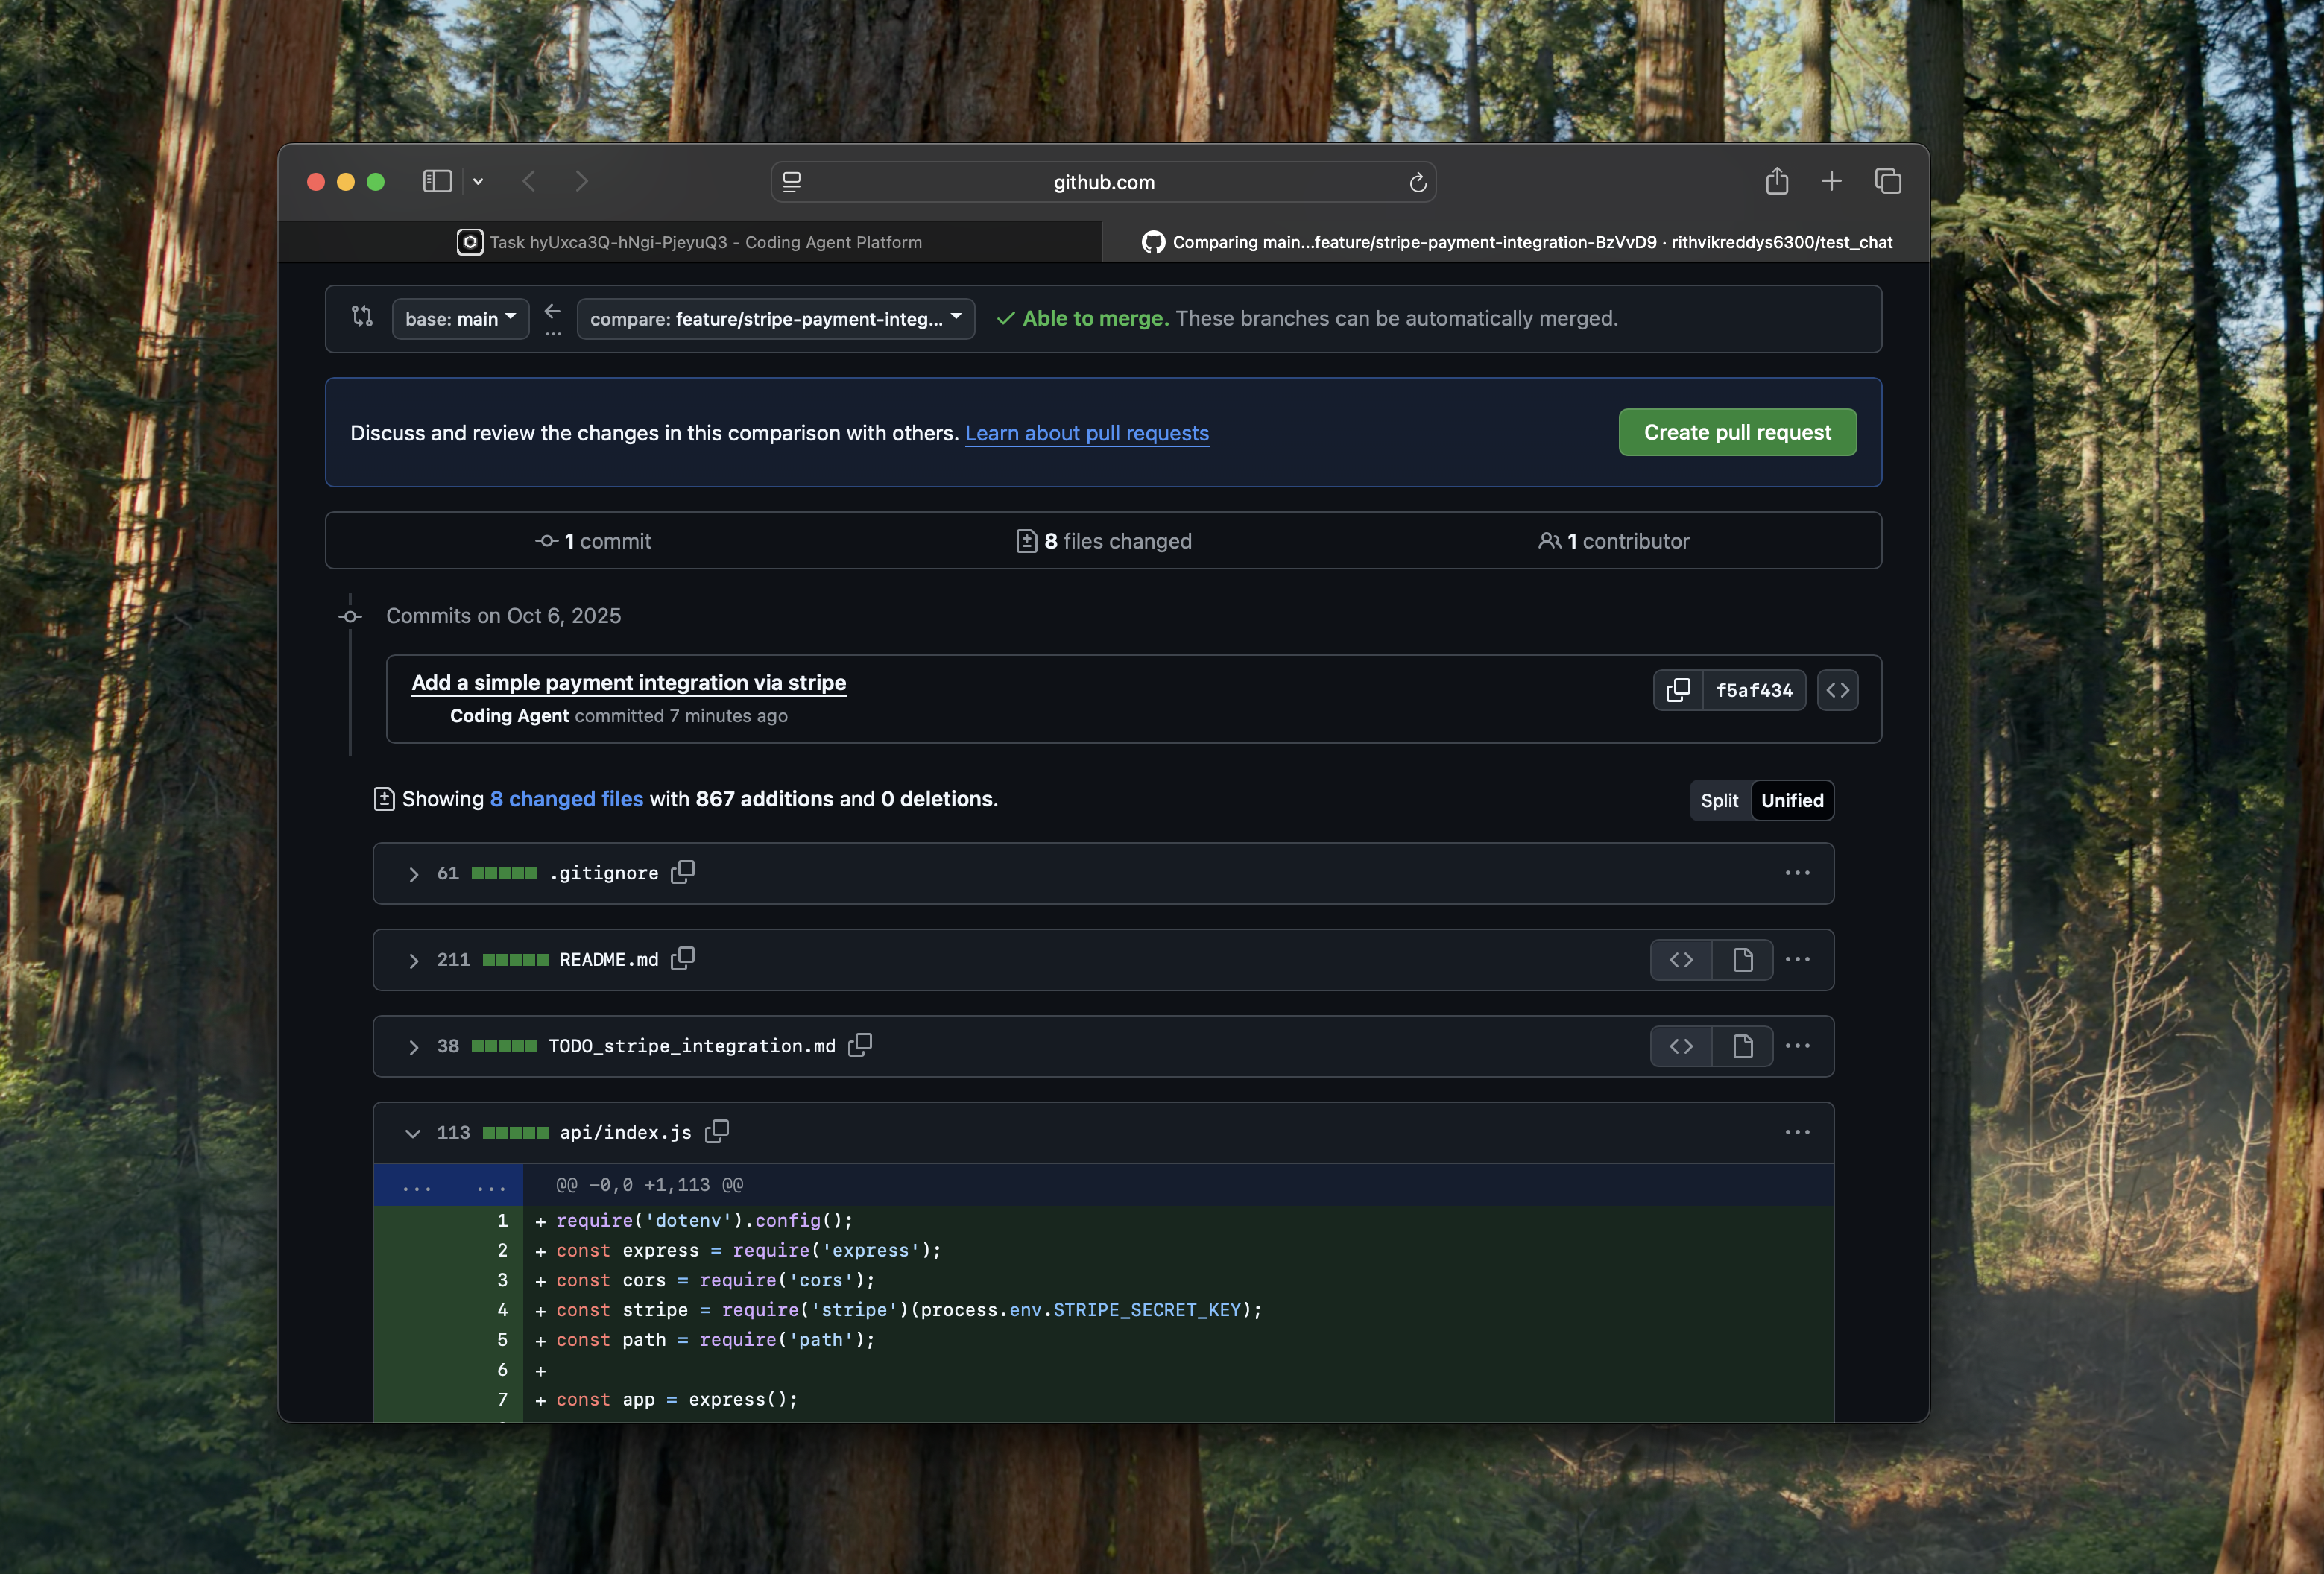Open the compare branch dropdown
This screenshot has width=2324, height=1574.
pyautogui.click(x=775, y=319)
